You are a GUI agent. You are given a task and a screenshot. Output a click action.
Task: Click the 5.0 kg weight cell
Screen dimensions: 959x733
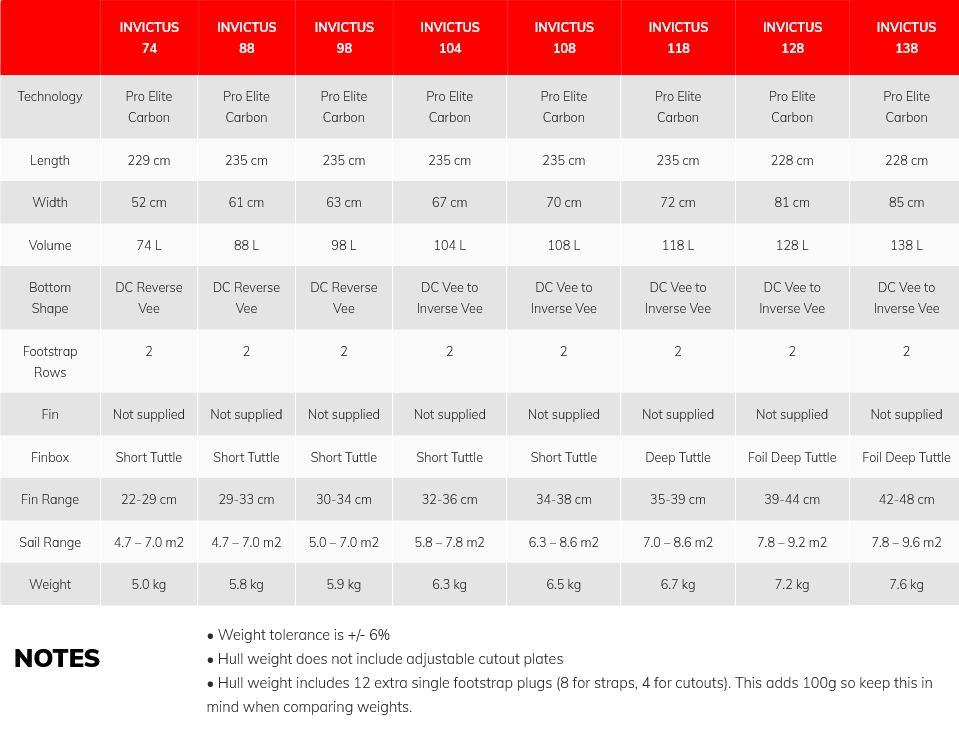click(x=149, y=584)
